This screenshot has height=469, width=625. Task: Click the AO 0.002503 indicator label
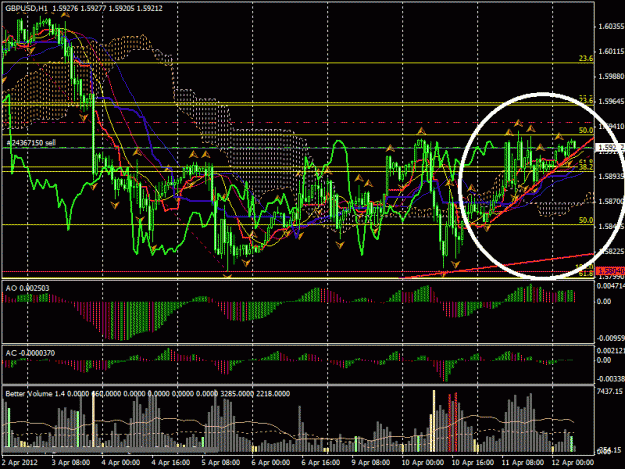coord(27,288)
